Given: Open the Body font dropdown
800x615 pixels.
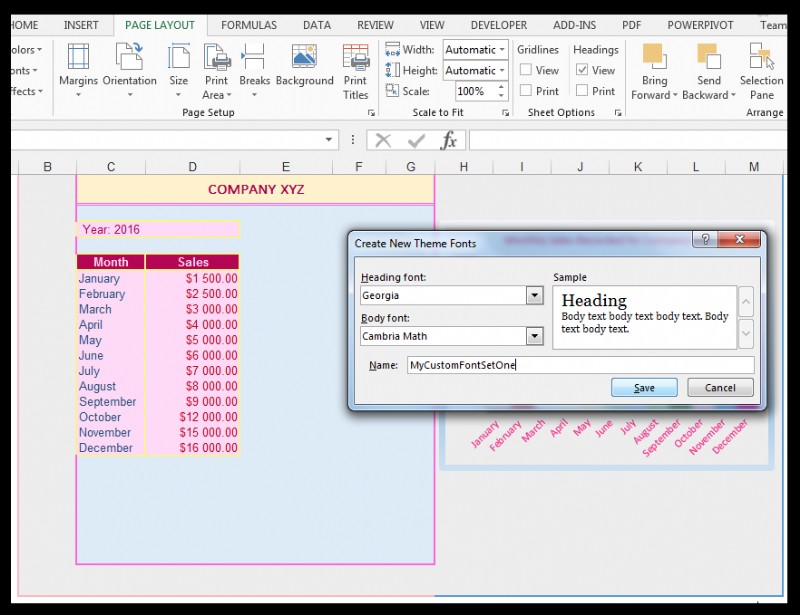Looking at the screenshot, I should point(533,335).
